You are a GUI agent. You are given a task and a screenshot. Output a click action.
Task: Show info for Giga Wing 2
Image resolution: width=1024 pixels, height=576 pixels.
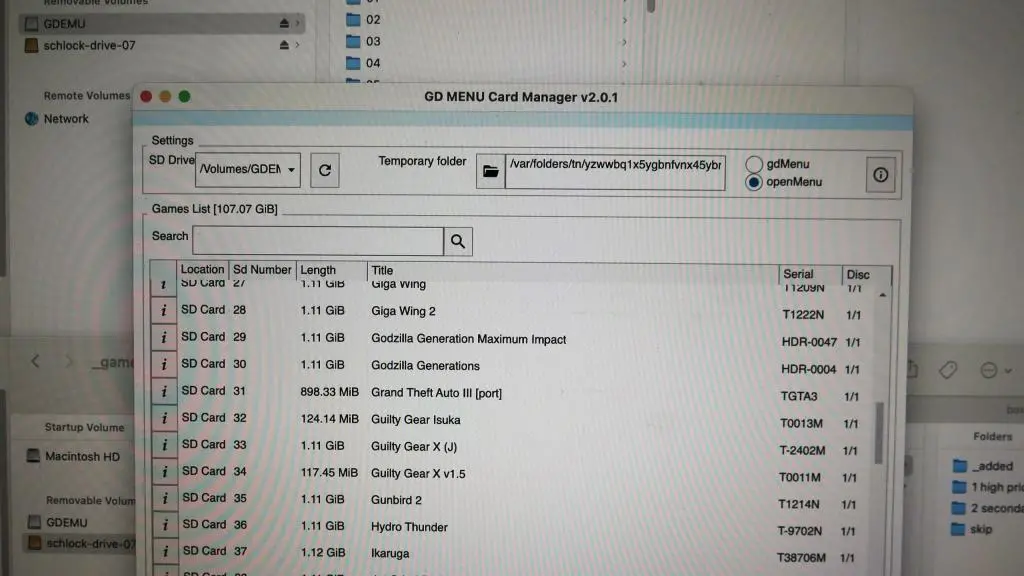point(164,310)
